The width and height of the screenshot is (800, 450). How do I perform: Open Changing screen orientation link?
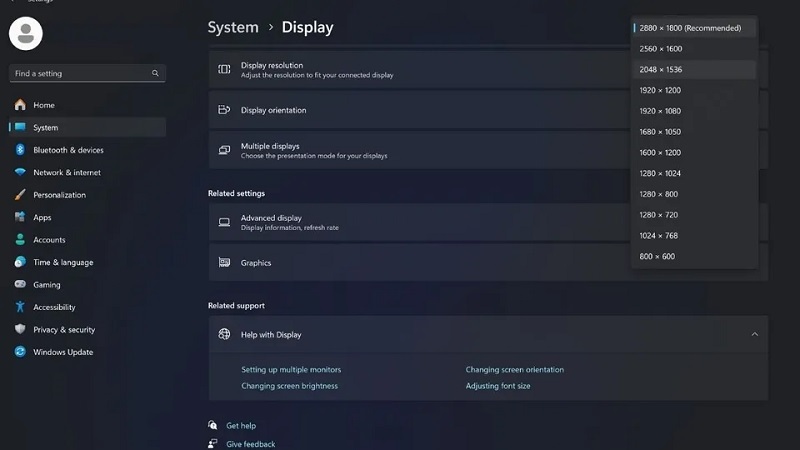click(514, 369)
